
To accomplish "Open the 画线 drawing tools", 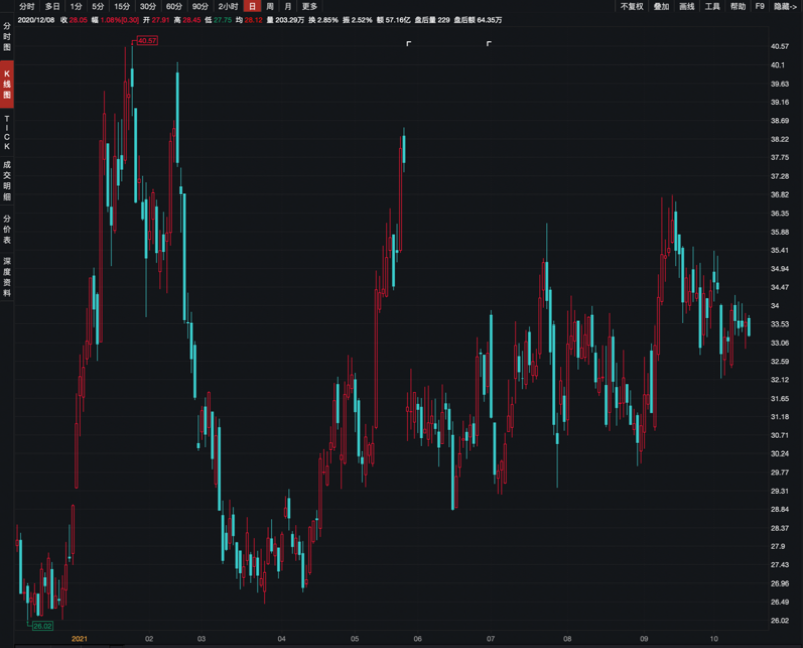I will (687, 7).
